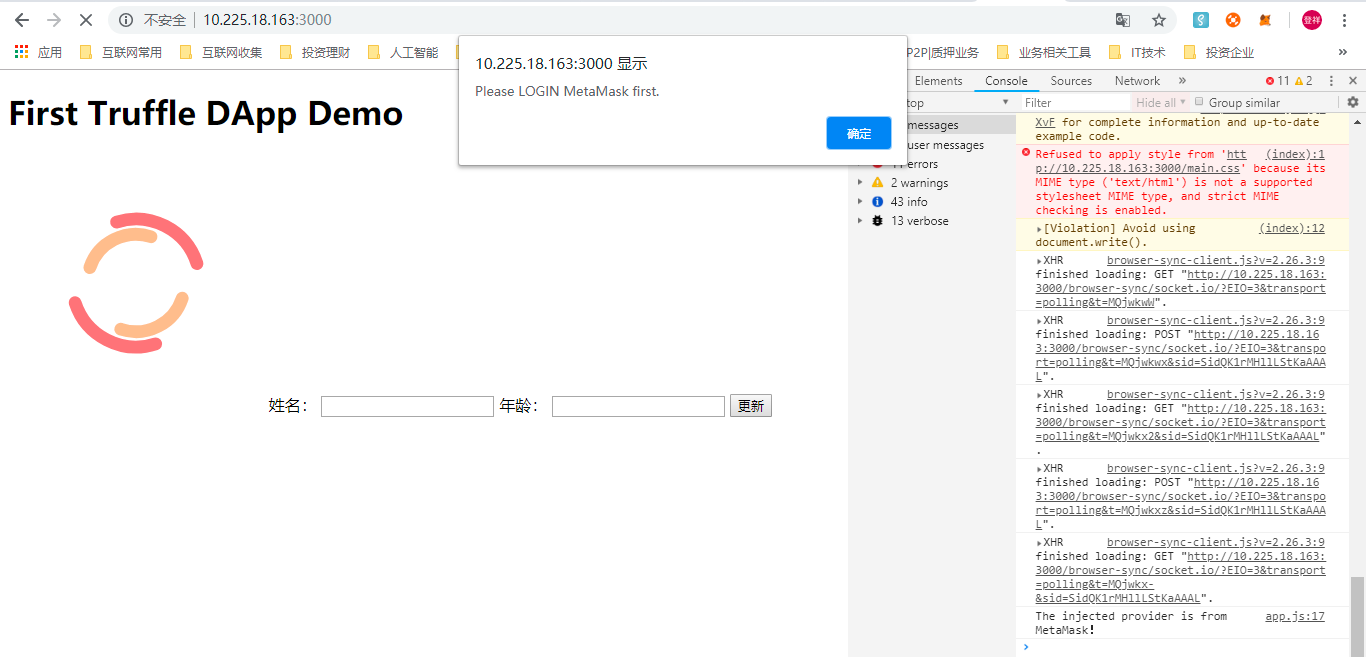Screen dimensions: 1366x657
Task: Expand the 13 verbose message group
Action: pos(861,221)
